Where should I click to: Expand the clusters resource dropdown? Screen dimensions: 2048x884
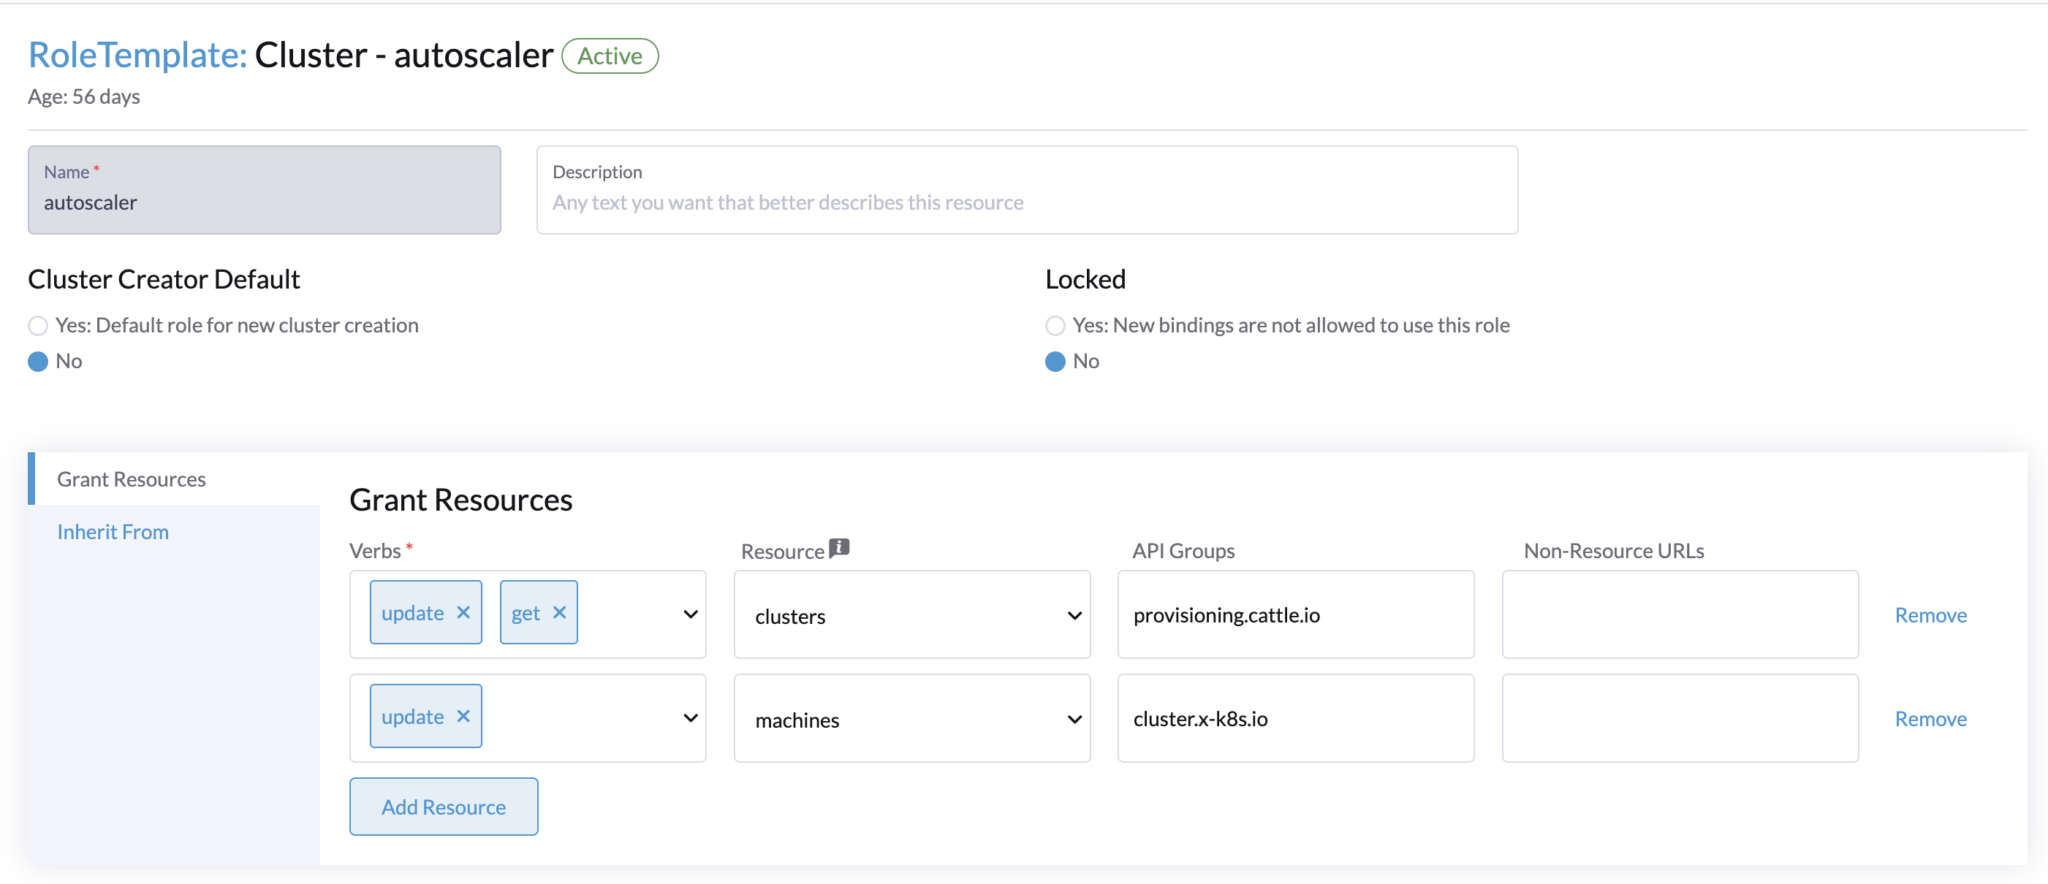(x=1074, y=616)
